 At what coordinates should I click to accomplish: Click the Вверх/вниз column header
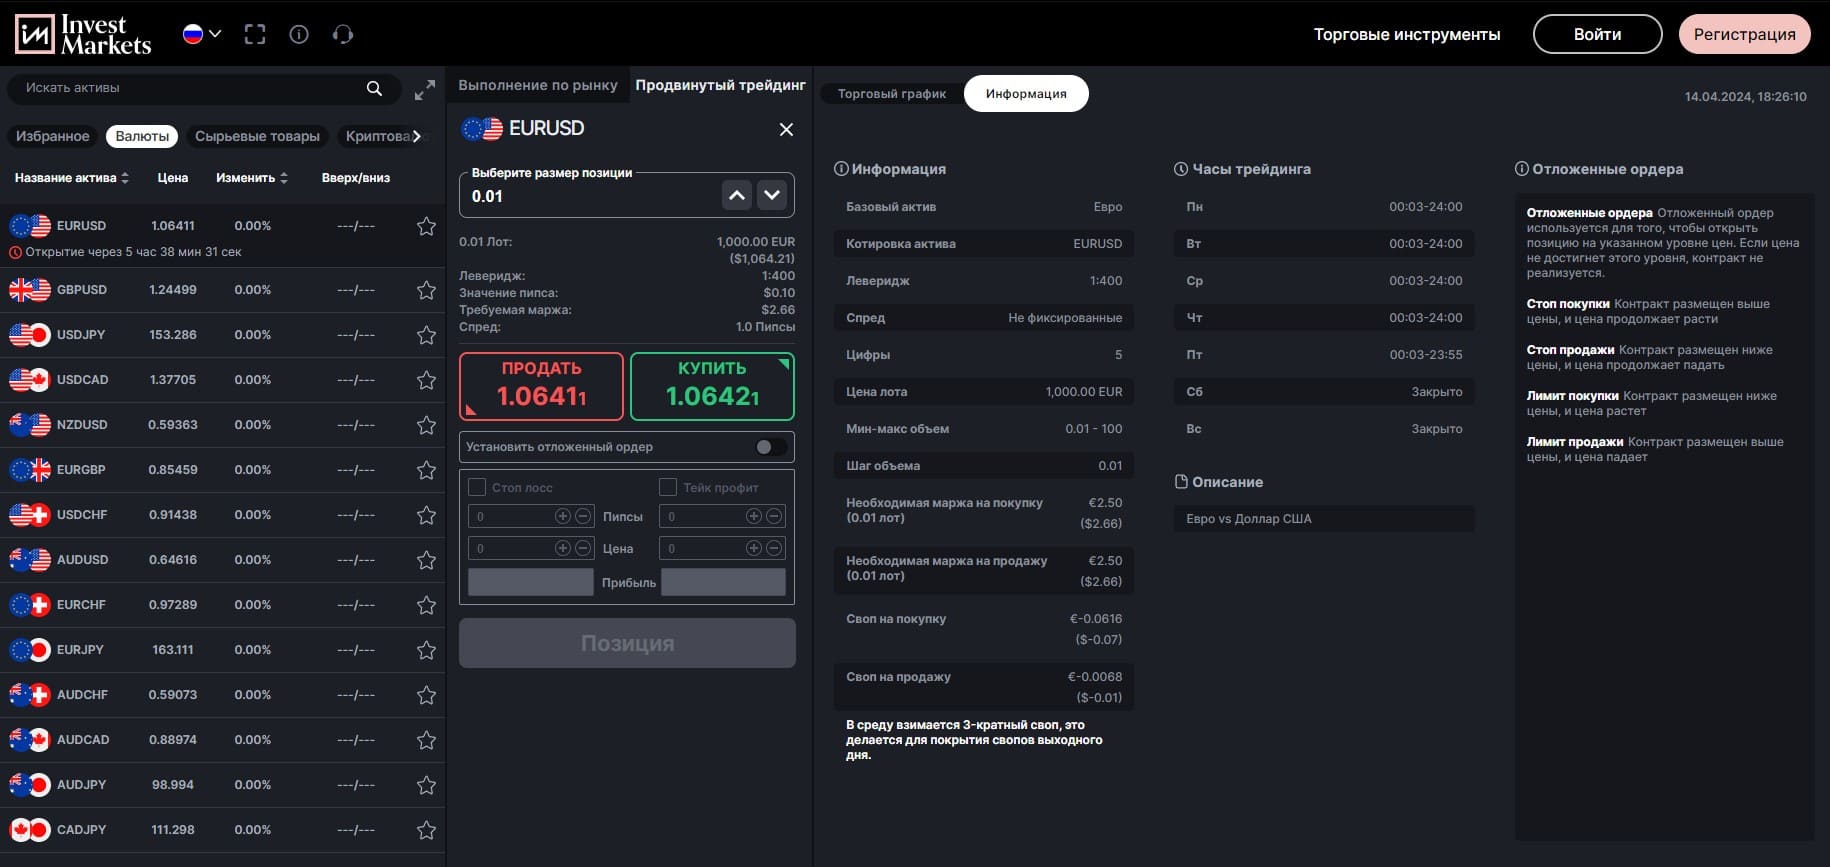tap(356, 178)
